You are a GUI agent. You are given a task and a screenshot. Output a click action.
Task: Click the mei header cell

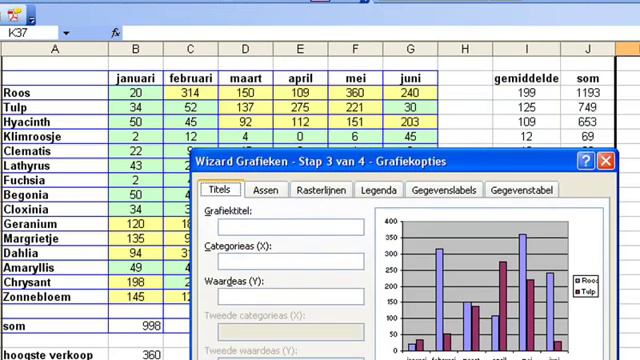point(356,78)
